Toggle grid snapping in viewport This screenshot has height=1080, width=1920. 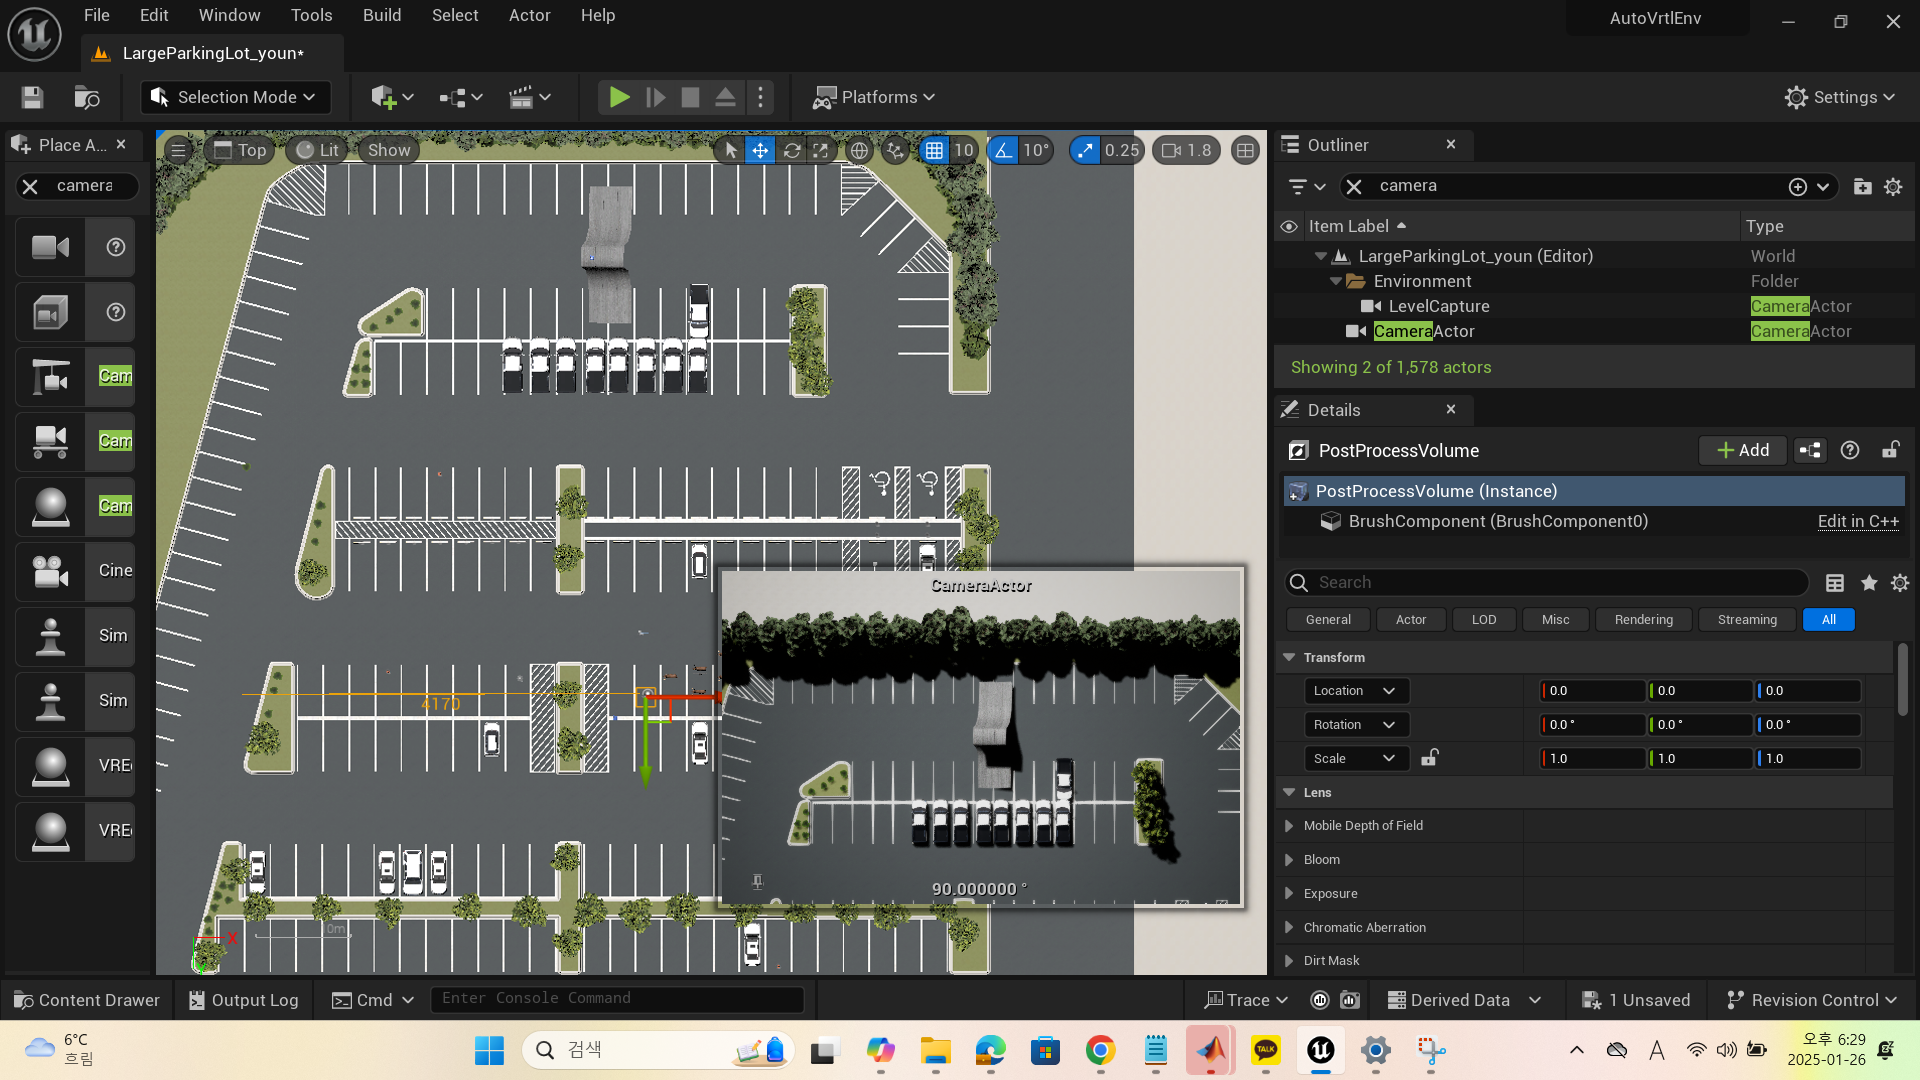coord(934,150)
